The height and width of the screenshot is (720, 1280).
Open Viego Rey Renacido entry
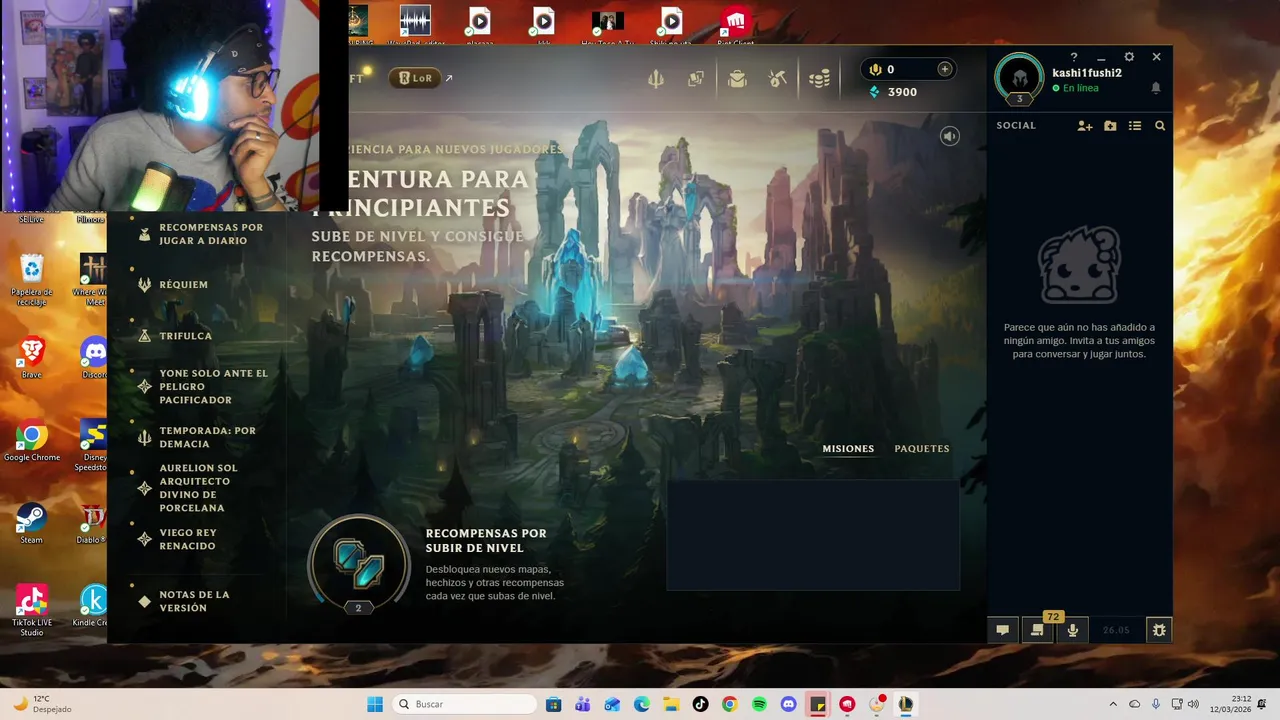click(178, 539)
